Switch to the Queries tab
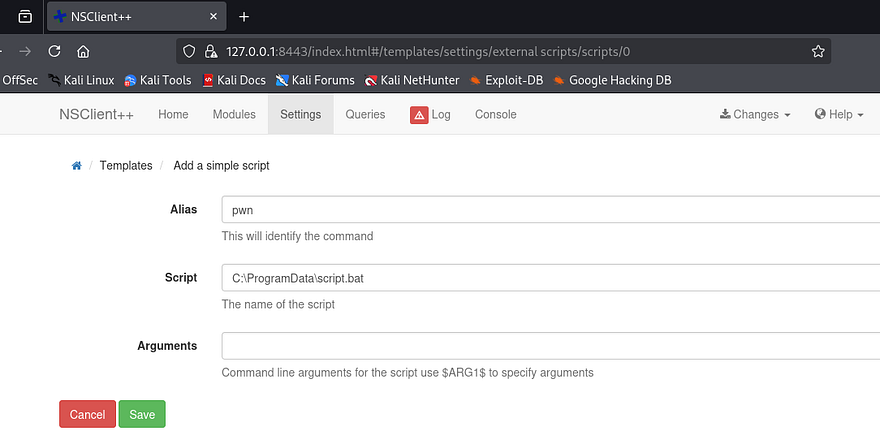The height and width of the screenshot is (448, 880). pos(365,115)
